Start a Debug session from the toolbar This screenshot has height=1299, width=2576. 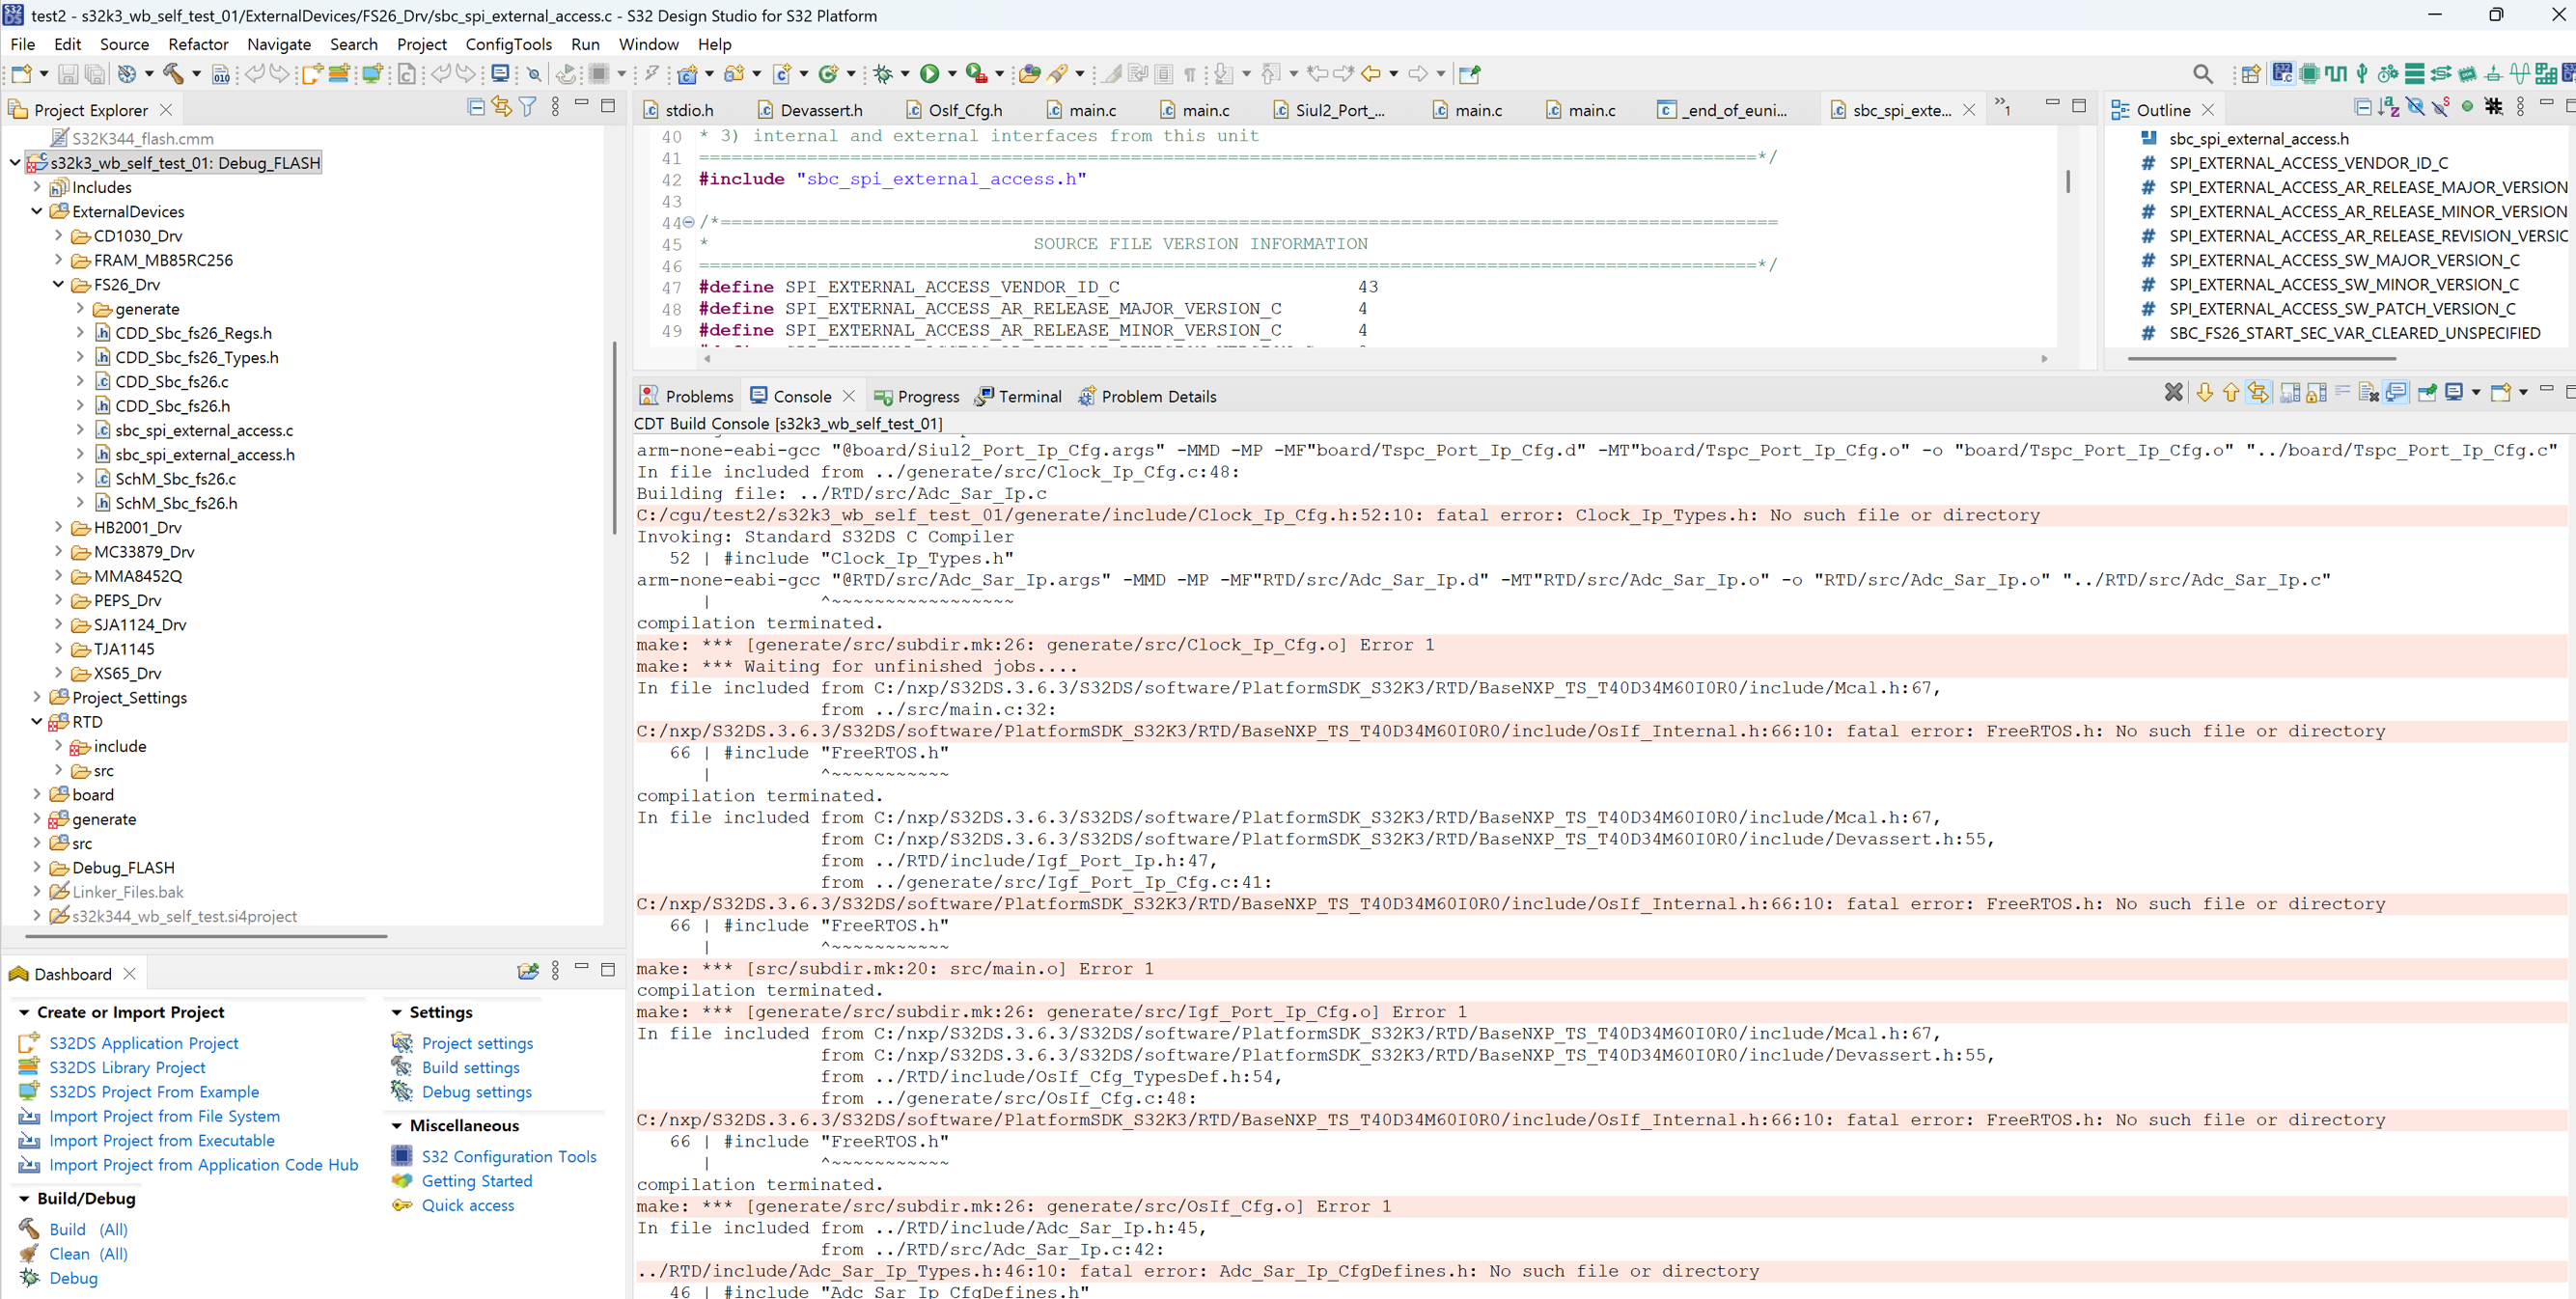point(884,73)
